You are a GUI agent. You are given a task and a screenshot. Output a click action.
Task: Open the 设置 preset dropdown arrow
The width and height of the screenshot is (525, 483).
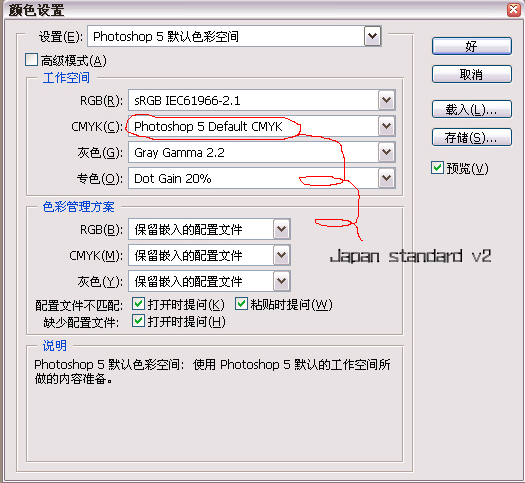(372, 36)
